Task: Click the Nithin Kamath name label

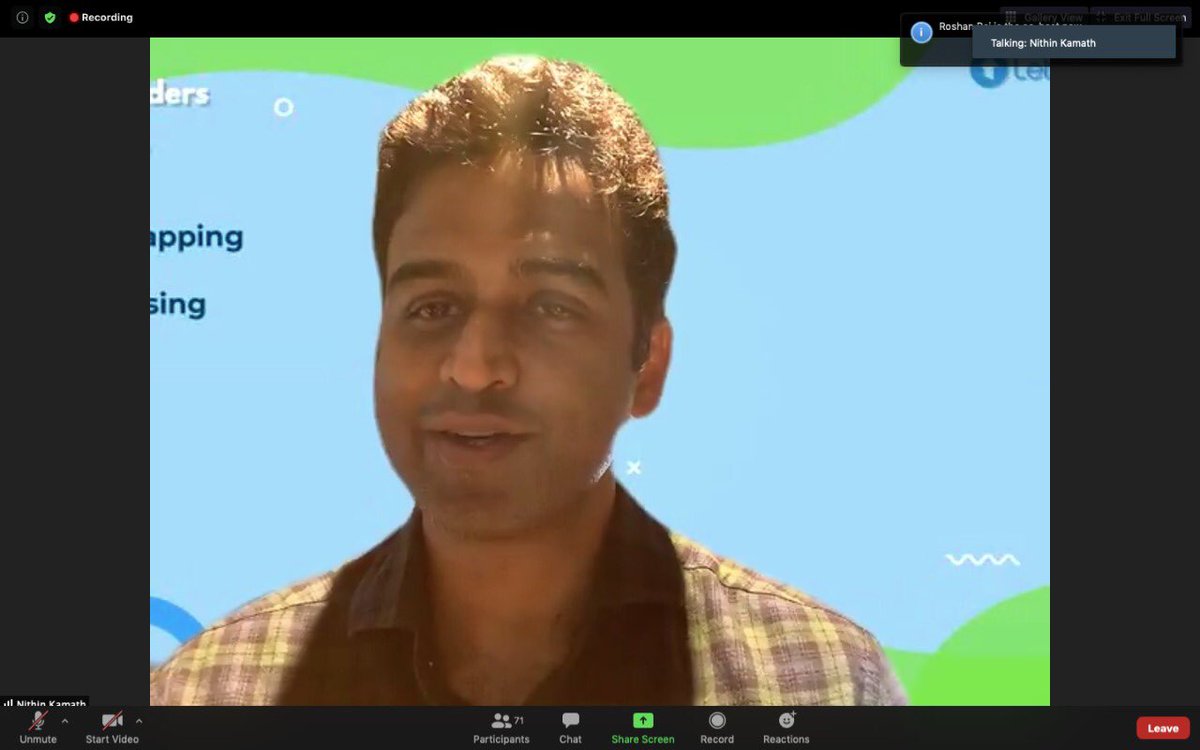Action: (45, 704)
